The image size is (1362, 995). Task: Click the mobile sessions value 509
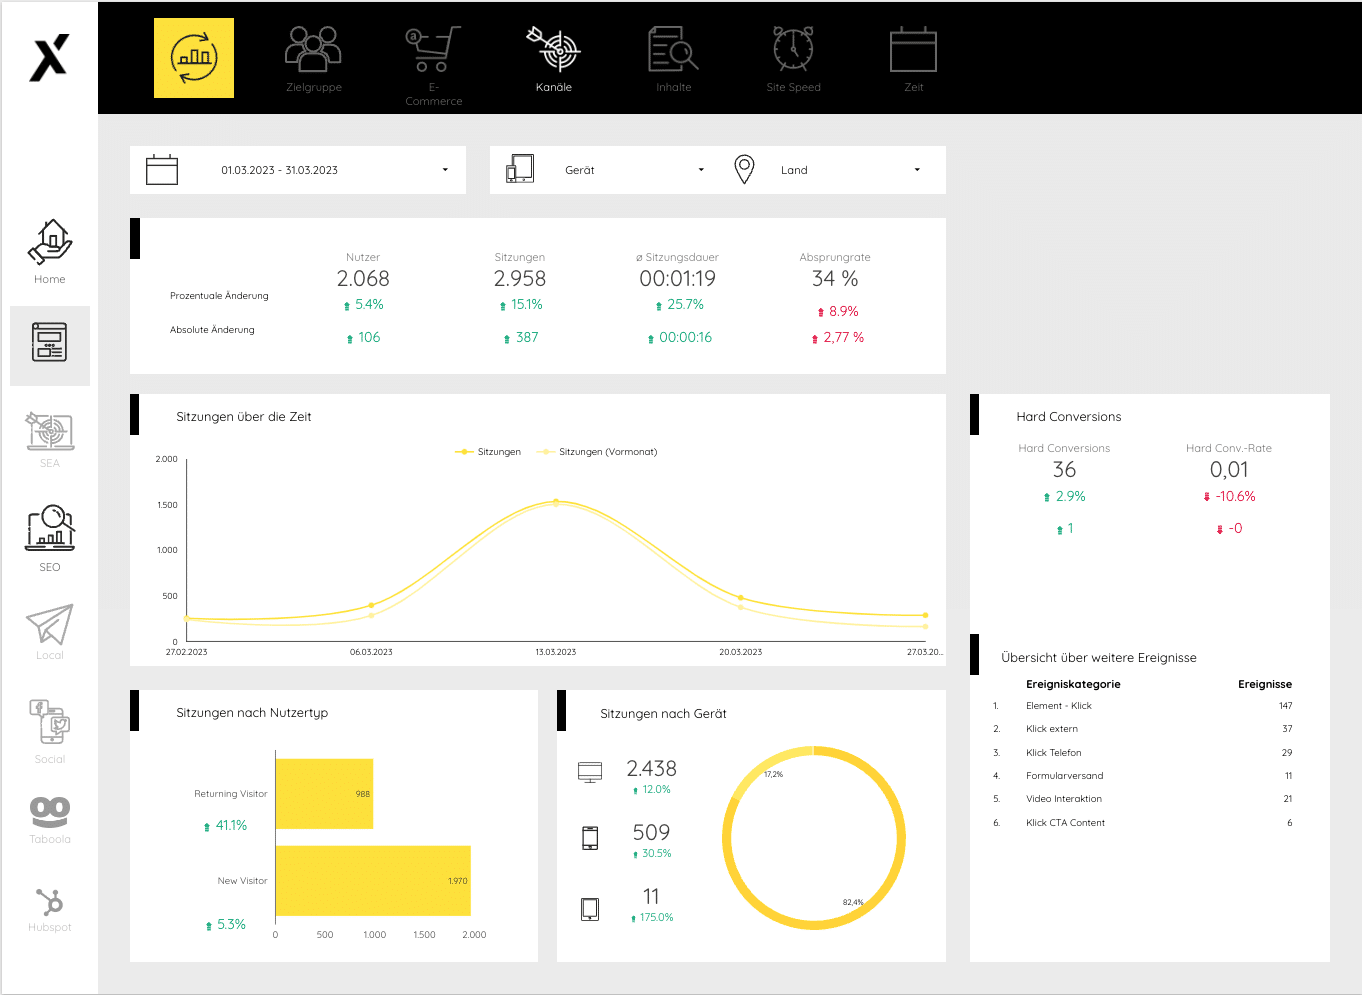click(651, 833)
